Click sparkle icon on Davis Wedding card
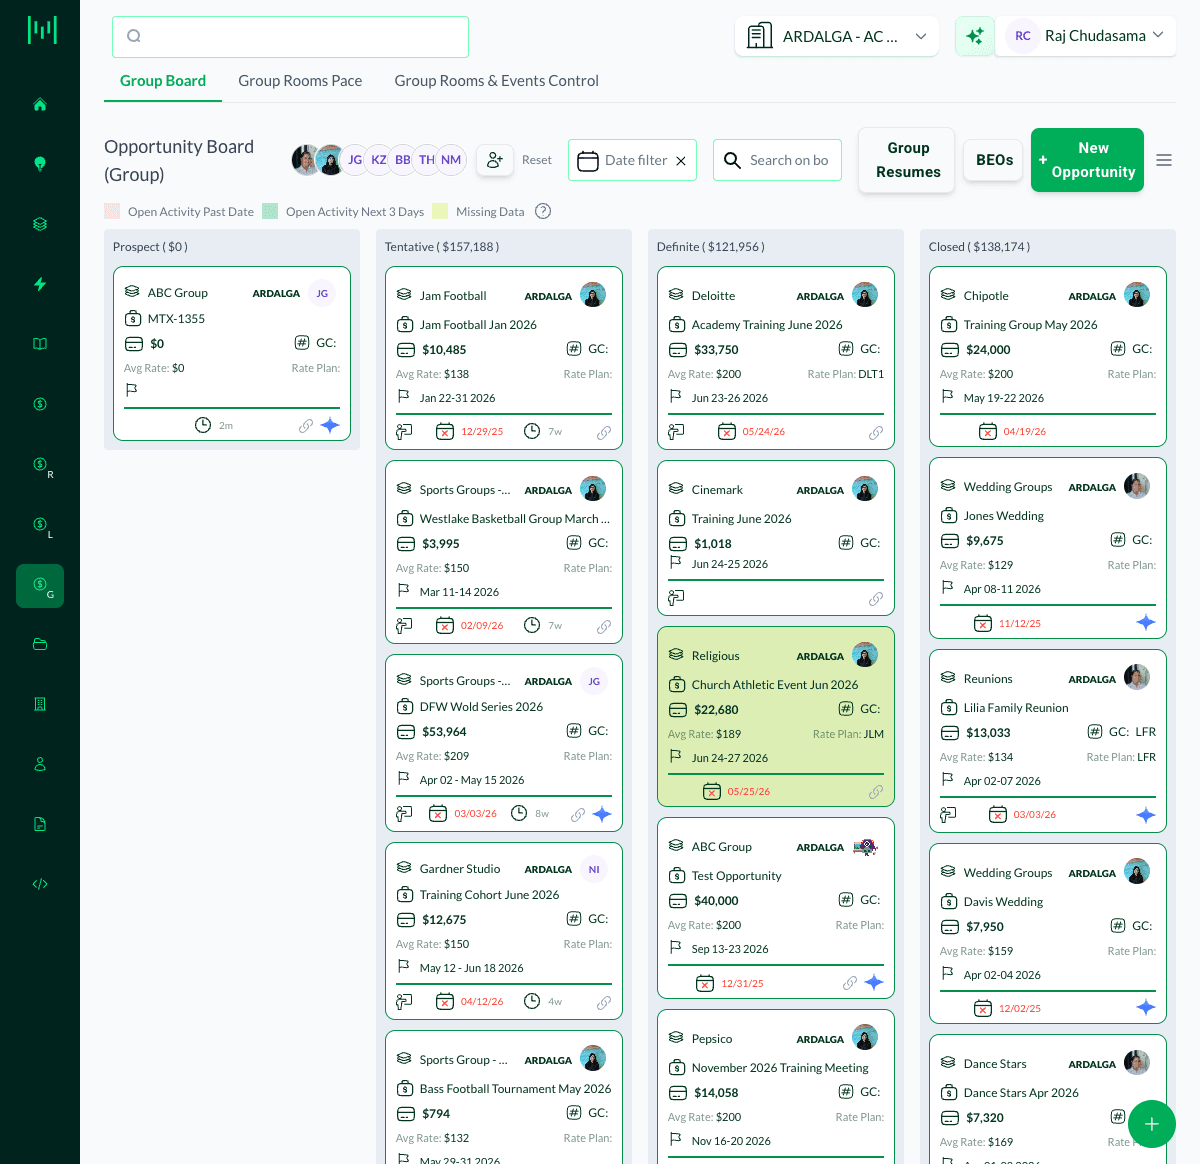 (x=1146, y=1007)
